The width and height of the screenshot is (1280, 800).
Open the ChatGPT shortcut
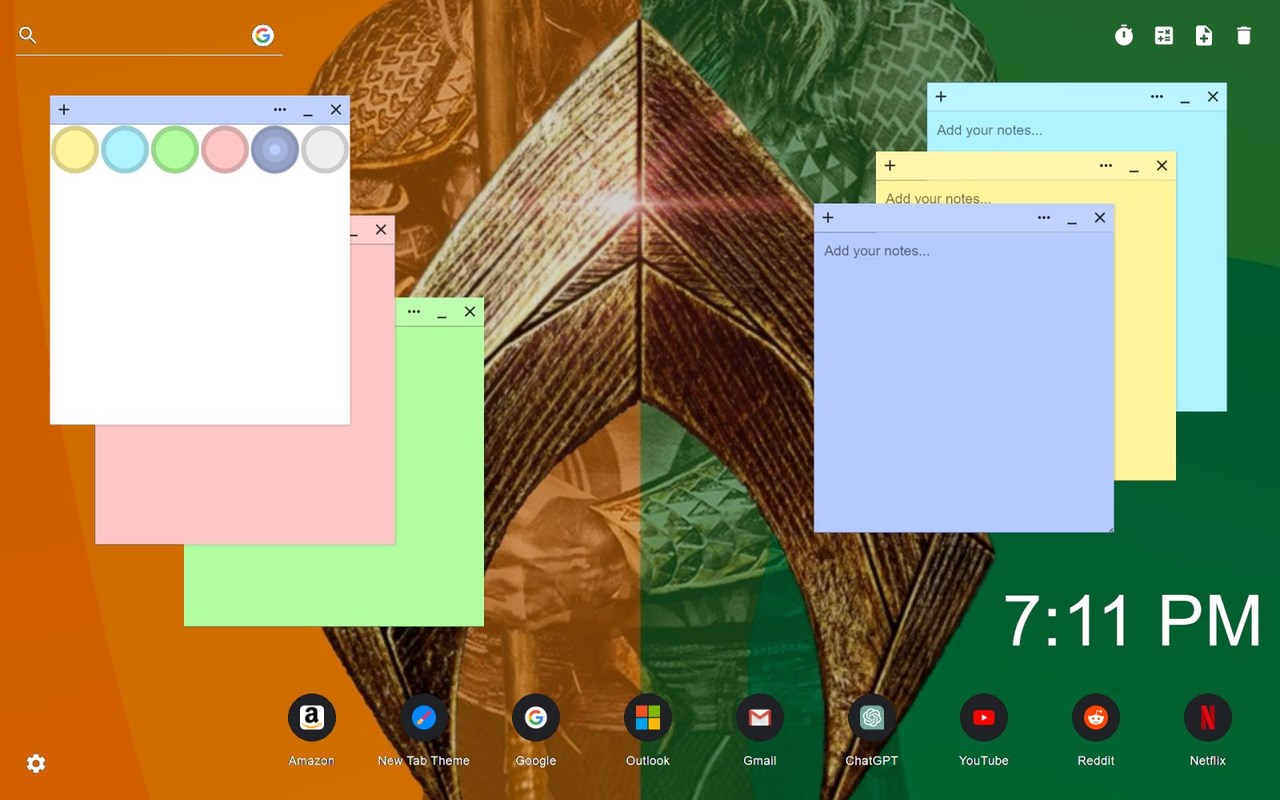point(872,718)
